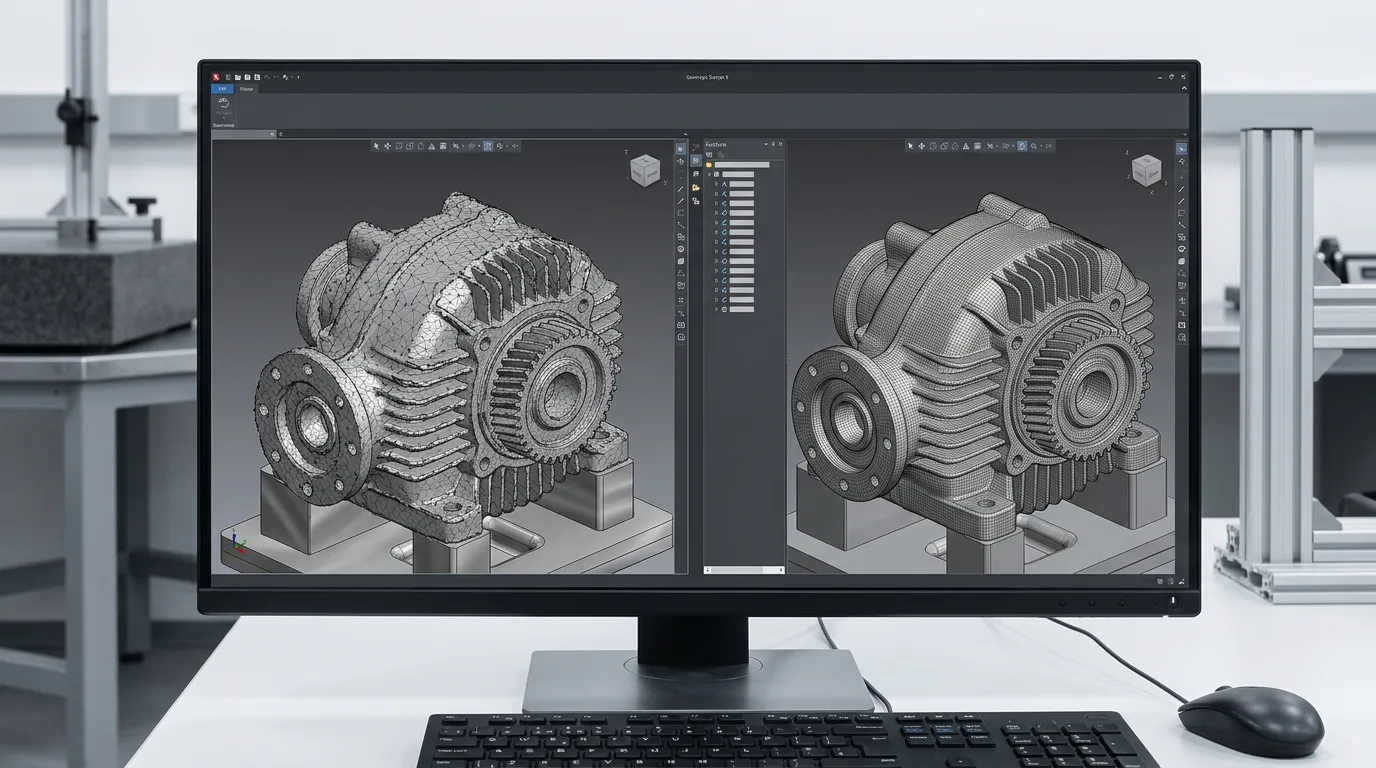Open the blue File tab
The image size is (1376, 768).
(x=222, y=89)
